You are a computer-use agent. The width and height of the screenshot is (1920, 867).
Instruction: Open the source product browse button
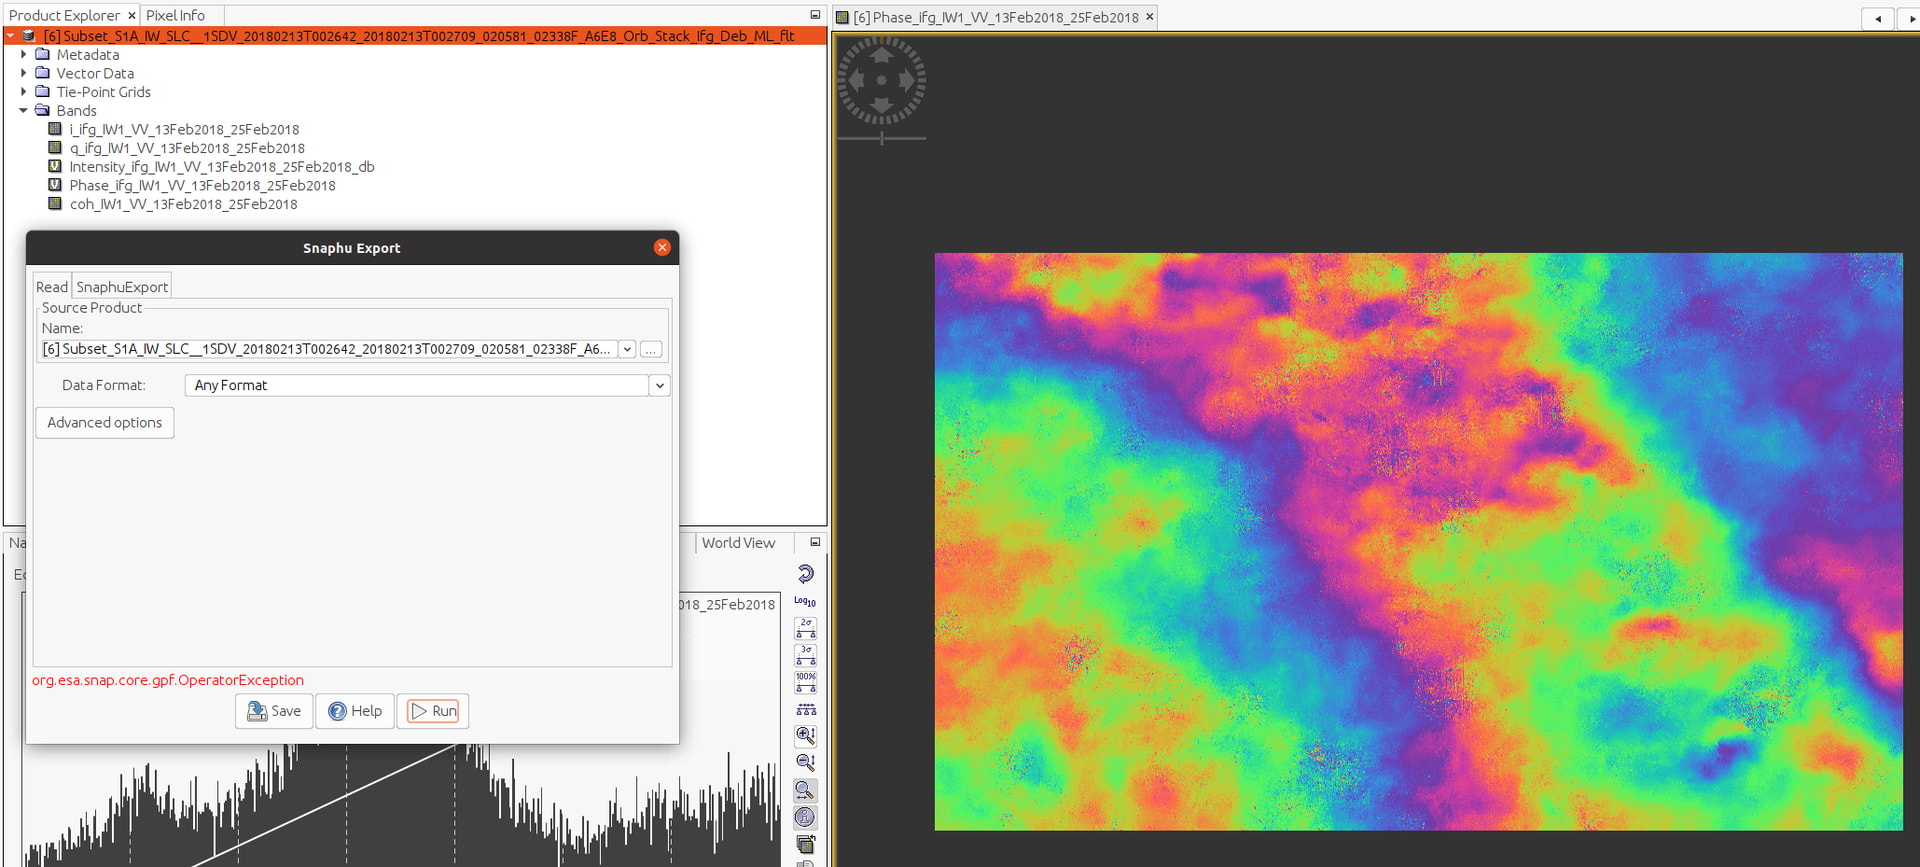tap(651, 350)
